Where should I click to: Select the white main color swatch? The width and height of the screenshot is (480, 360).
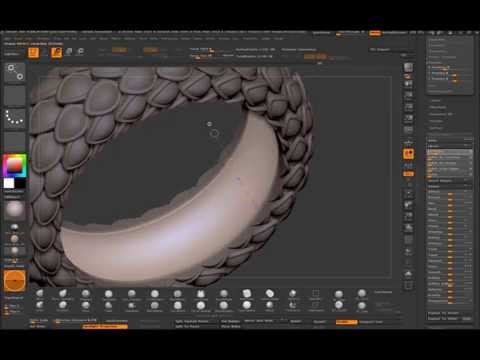pos(9,183)
